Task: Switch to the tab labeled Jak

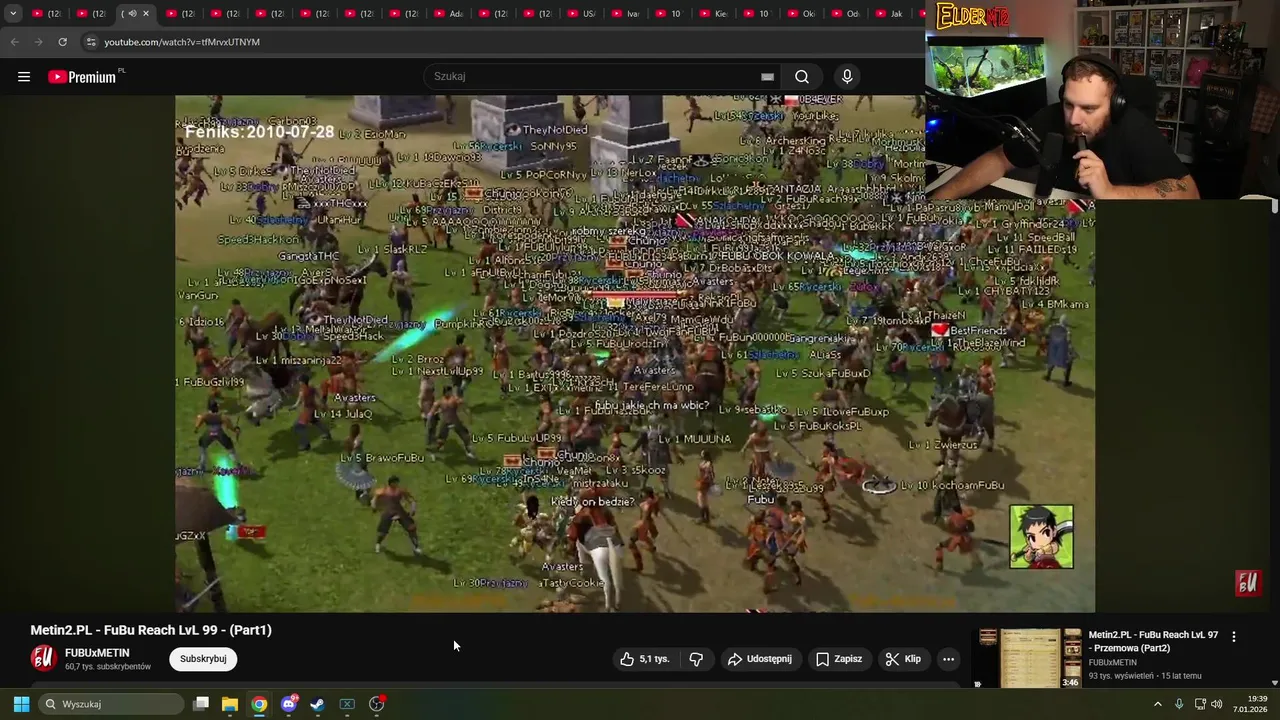Action: click(888, 14)
